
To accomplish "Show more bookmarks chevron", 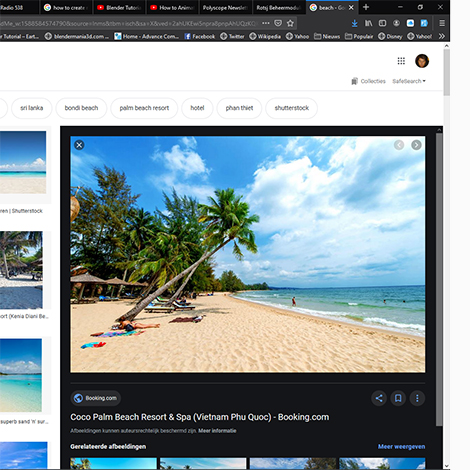I will pos(442,36).
